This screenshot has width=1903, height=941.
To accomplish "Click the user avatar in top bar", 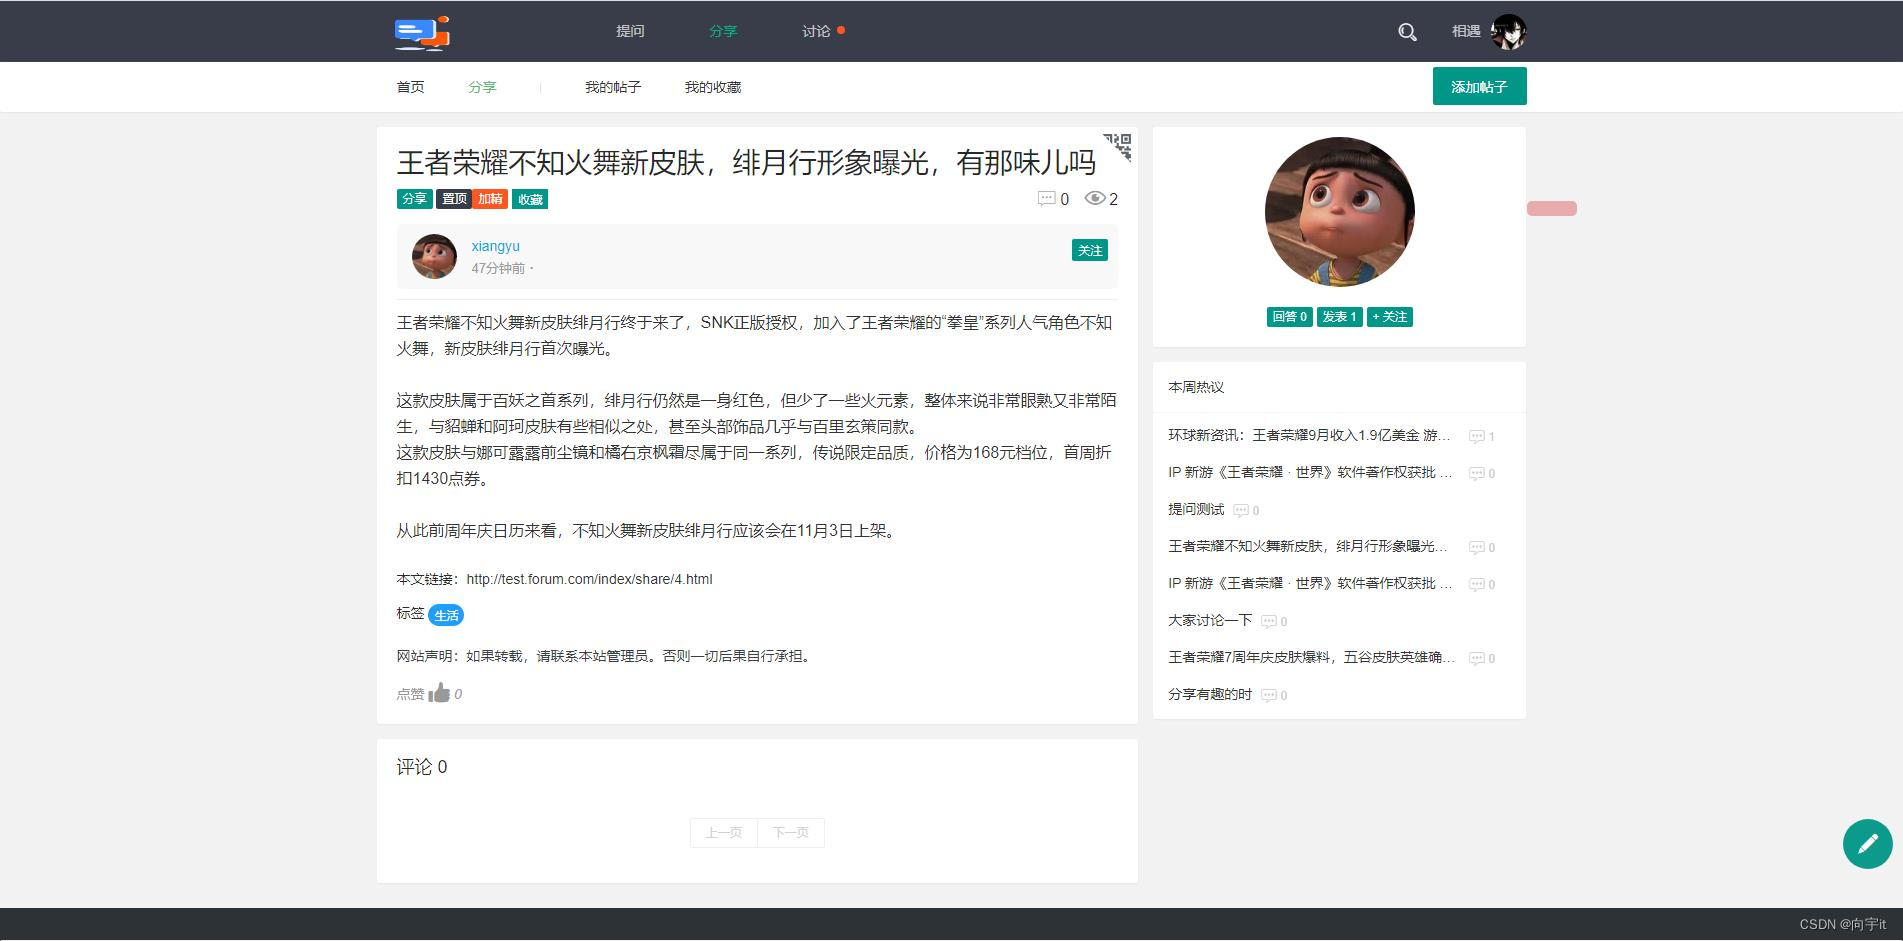I will pyautogui.click(x=1508, y=32).
